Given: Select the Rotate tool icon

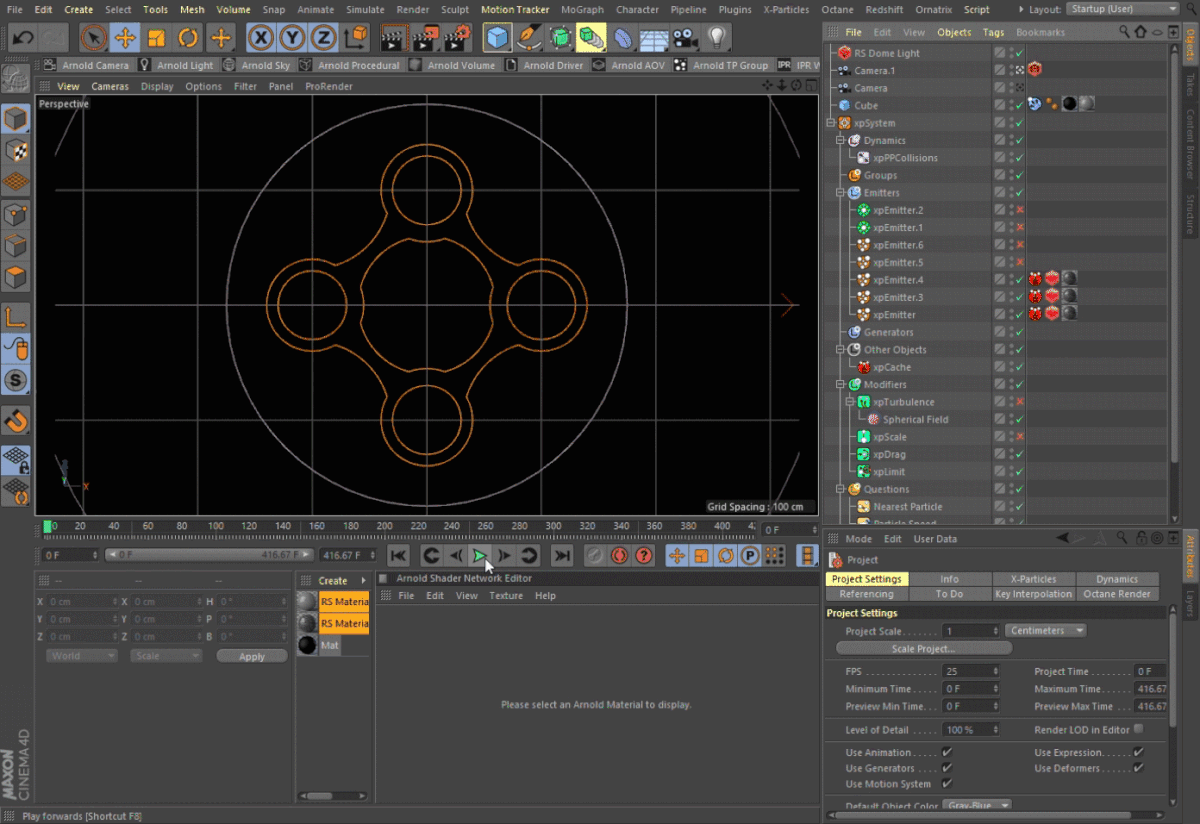Looking at the screenshot, I should point(189,39).
